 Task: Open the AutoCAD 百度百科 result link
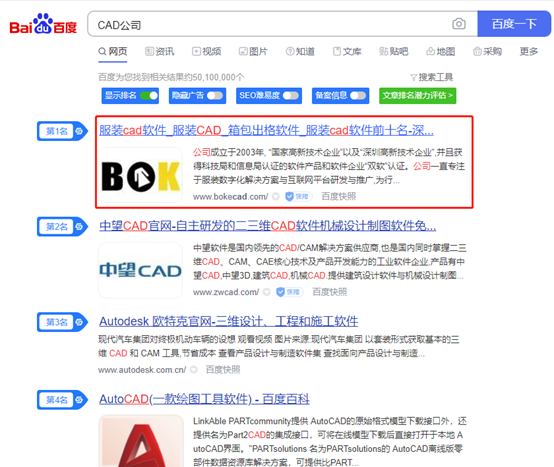click(204, 399)
